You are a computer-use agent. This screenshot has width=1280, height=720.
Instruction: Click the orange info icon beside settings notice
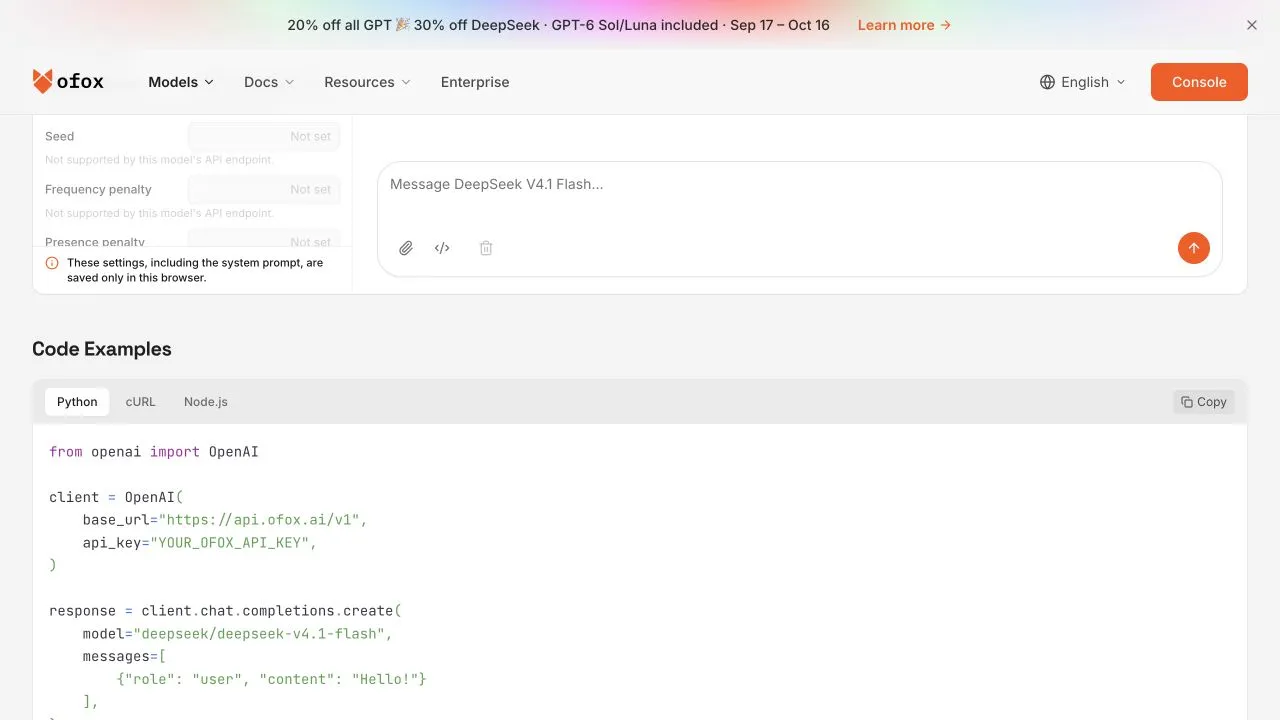52,263
